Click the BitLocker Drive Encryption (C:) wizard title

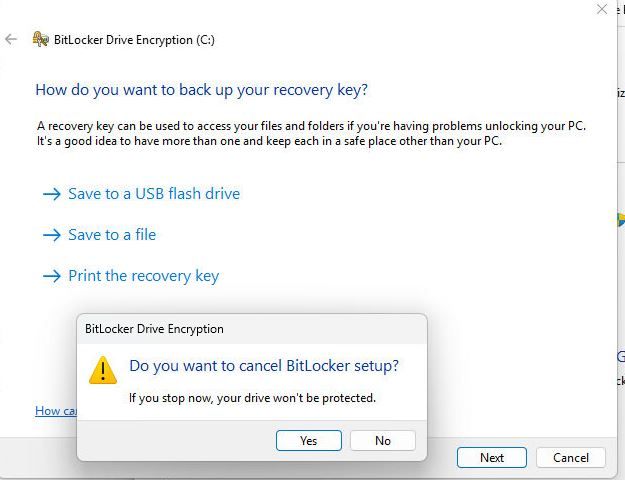134,40
